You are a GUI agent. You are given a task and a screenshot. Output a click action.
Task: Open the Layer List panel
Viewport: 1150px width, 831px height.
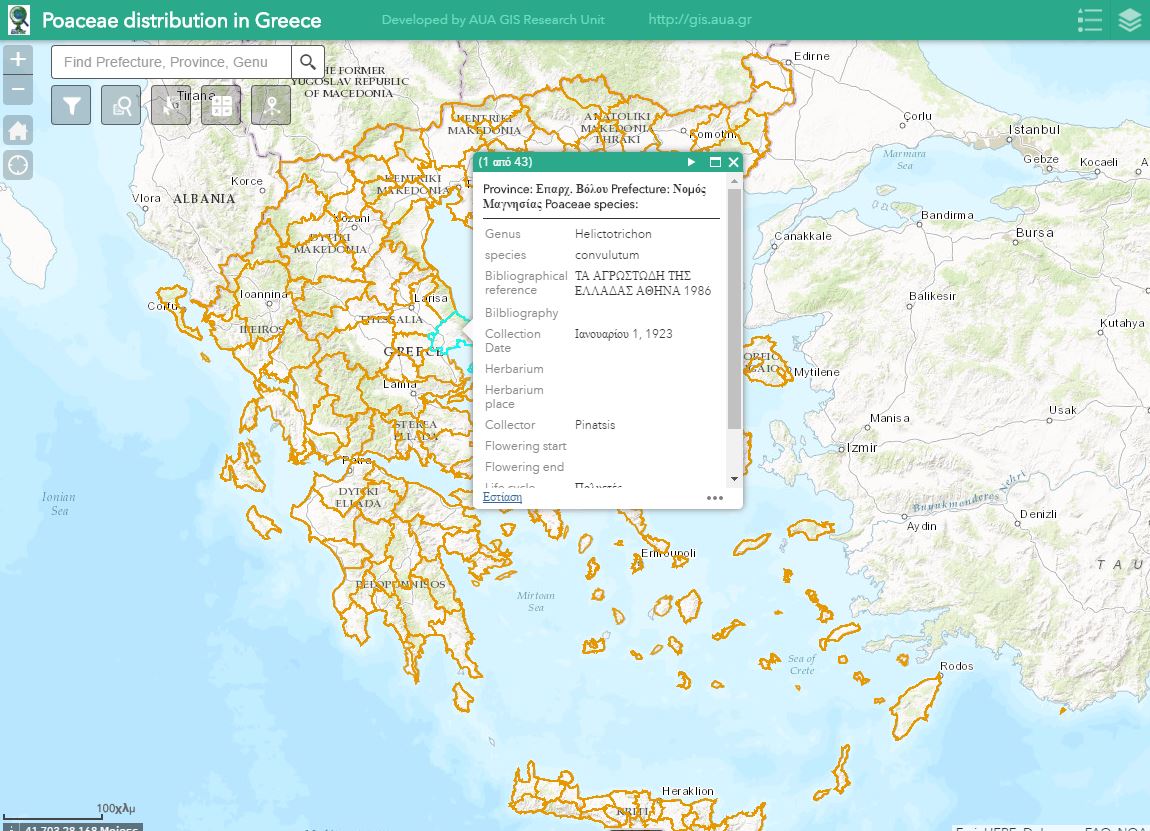pos(1130,20)
